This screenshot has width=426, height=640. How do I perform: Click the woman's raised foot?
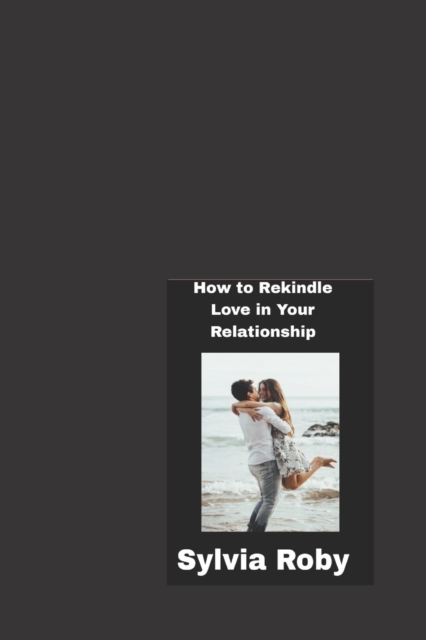point(328,462)
